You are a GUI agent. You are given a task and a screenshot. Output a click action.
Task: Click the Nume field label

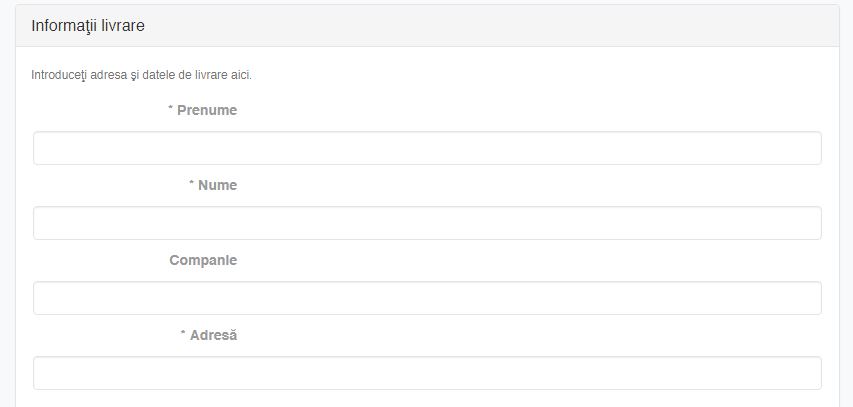pos(217,185)
